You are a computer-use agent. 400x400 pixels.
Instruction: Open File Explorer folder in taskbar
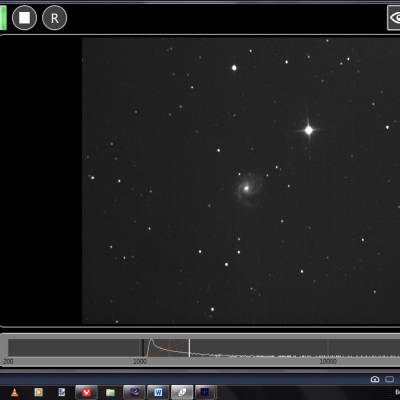point(110,393)
